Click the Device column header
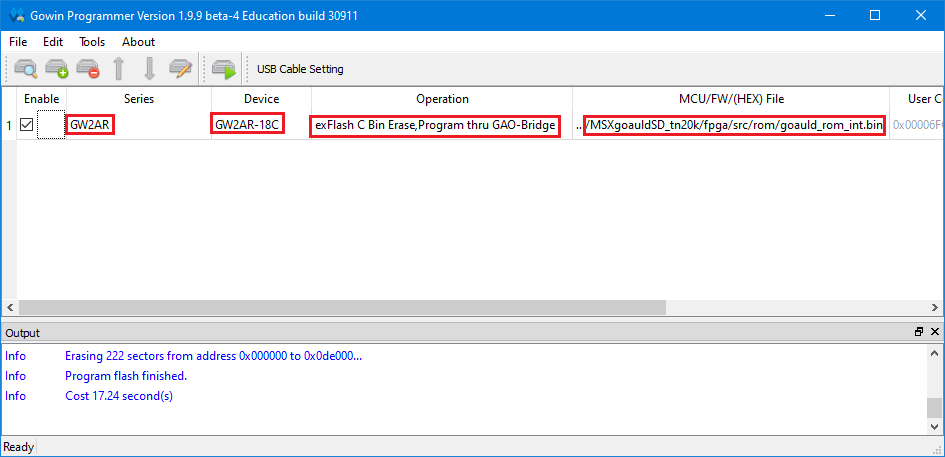This screenshot has width=945, height=457. pyautogui.click(x=262, y=99)
